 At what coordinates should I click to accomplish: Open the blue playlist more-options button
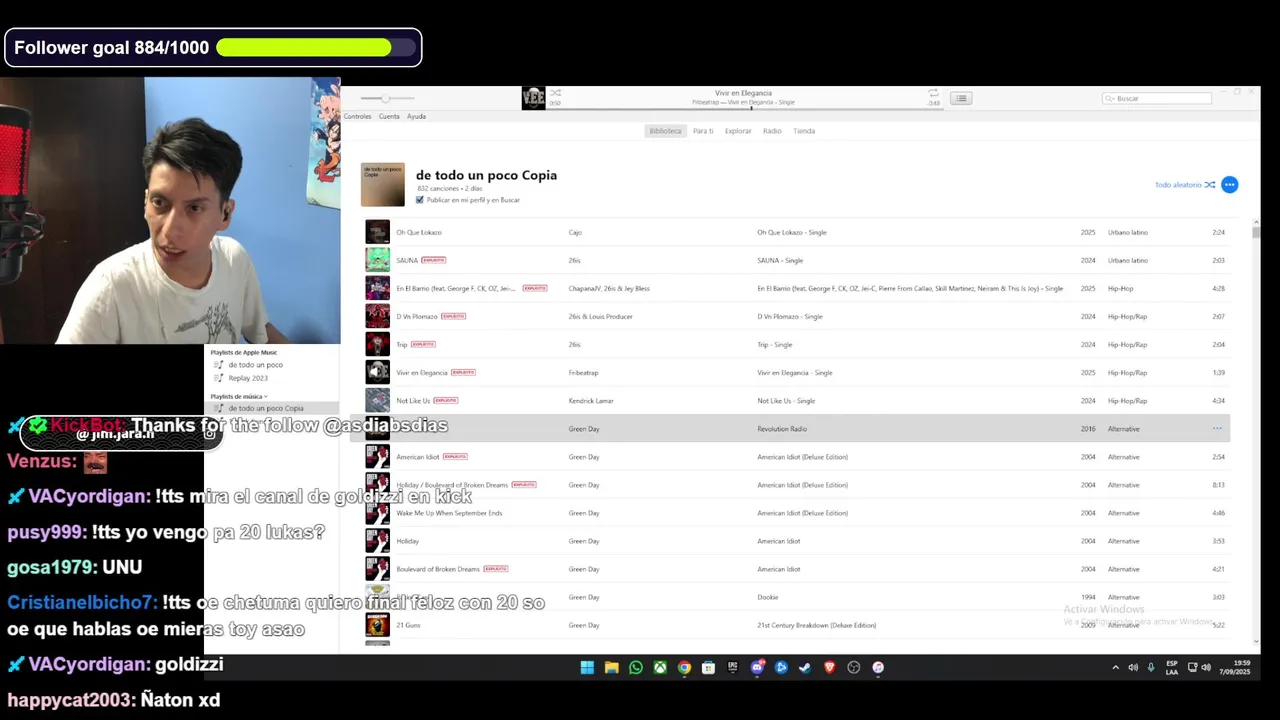1230,185
